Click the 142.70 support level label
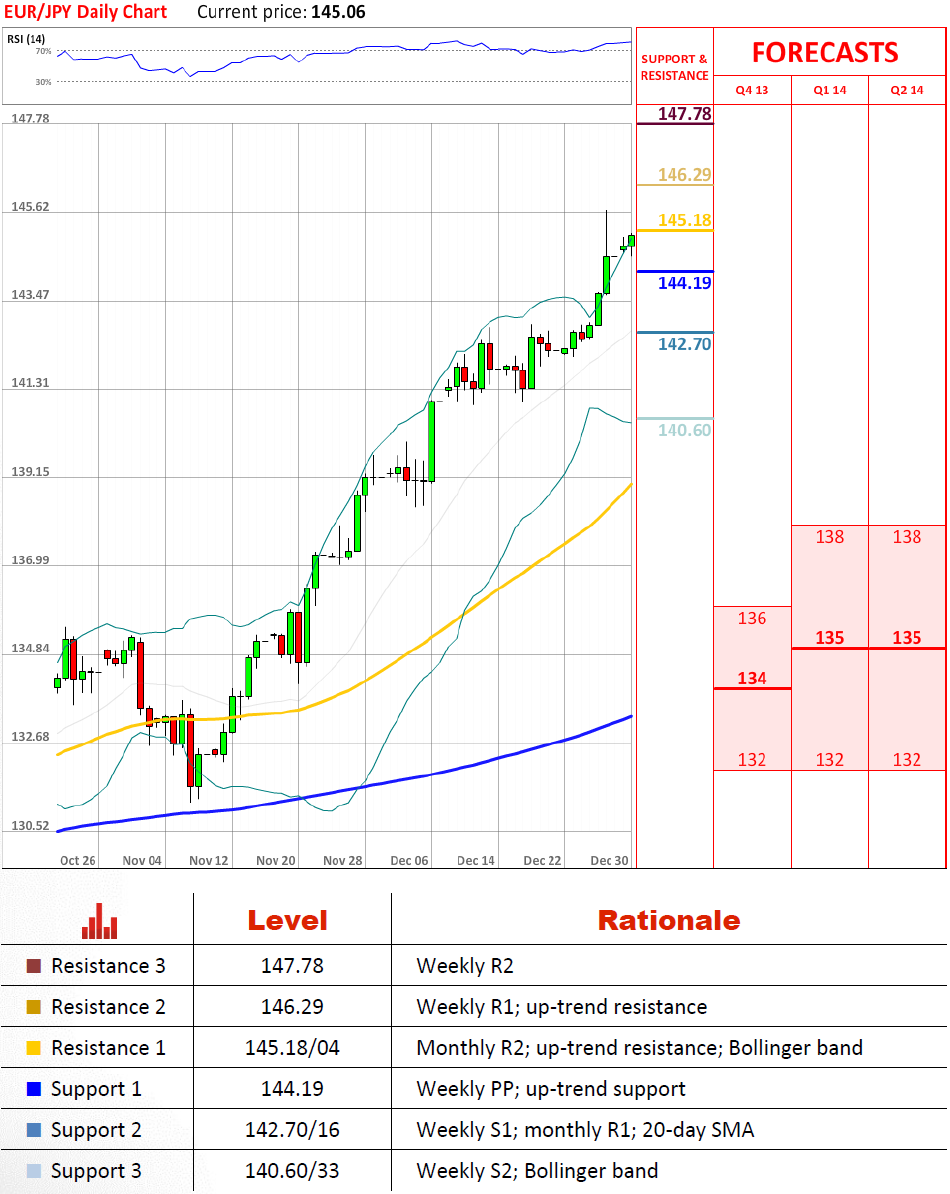Viewport: 950px width, 1194px height. pyautogui.click(x=684, y=344)
